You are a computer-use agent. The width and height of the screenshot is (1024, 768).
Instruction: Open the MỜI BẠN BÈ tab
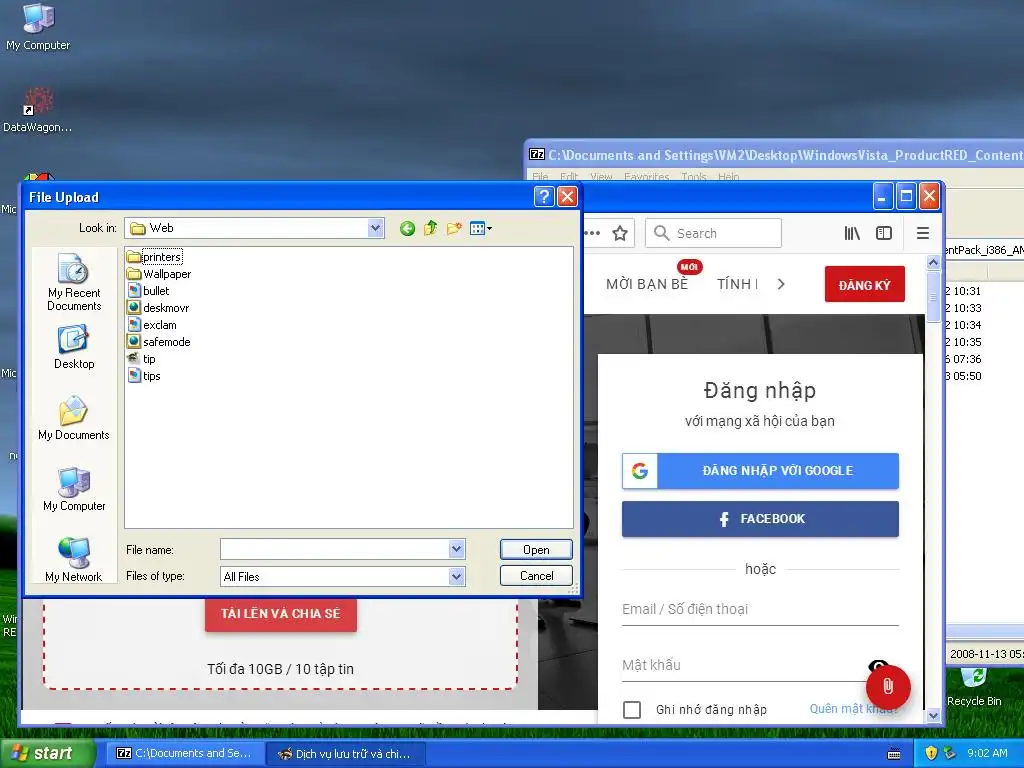point(647,284)
